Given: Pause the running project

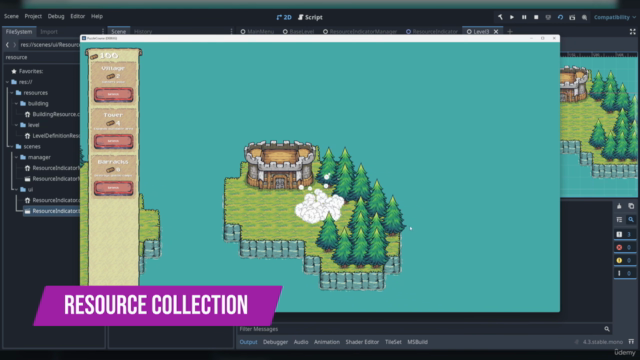Looking at the screenshot, I should pyautogui.click(x=524, y=17).
